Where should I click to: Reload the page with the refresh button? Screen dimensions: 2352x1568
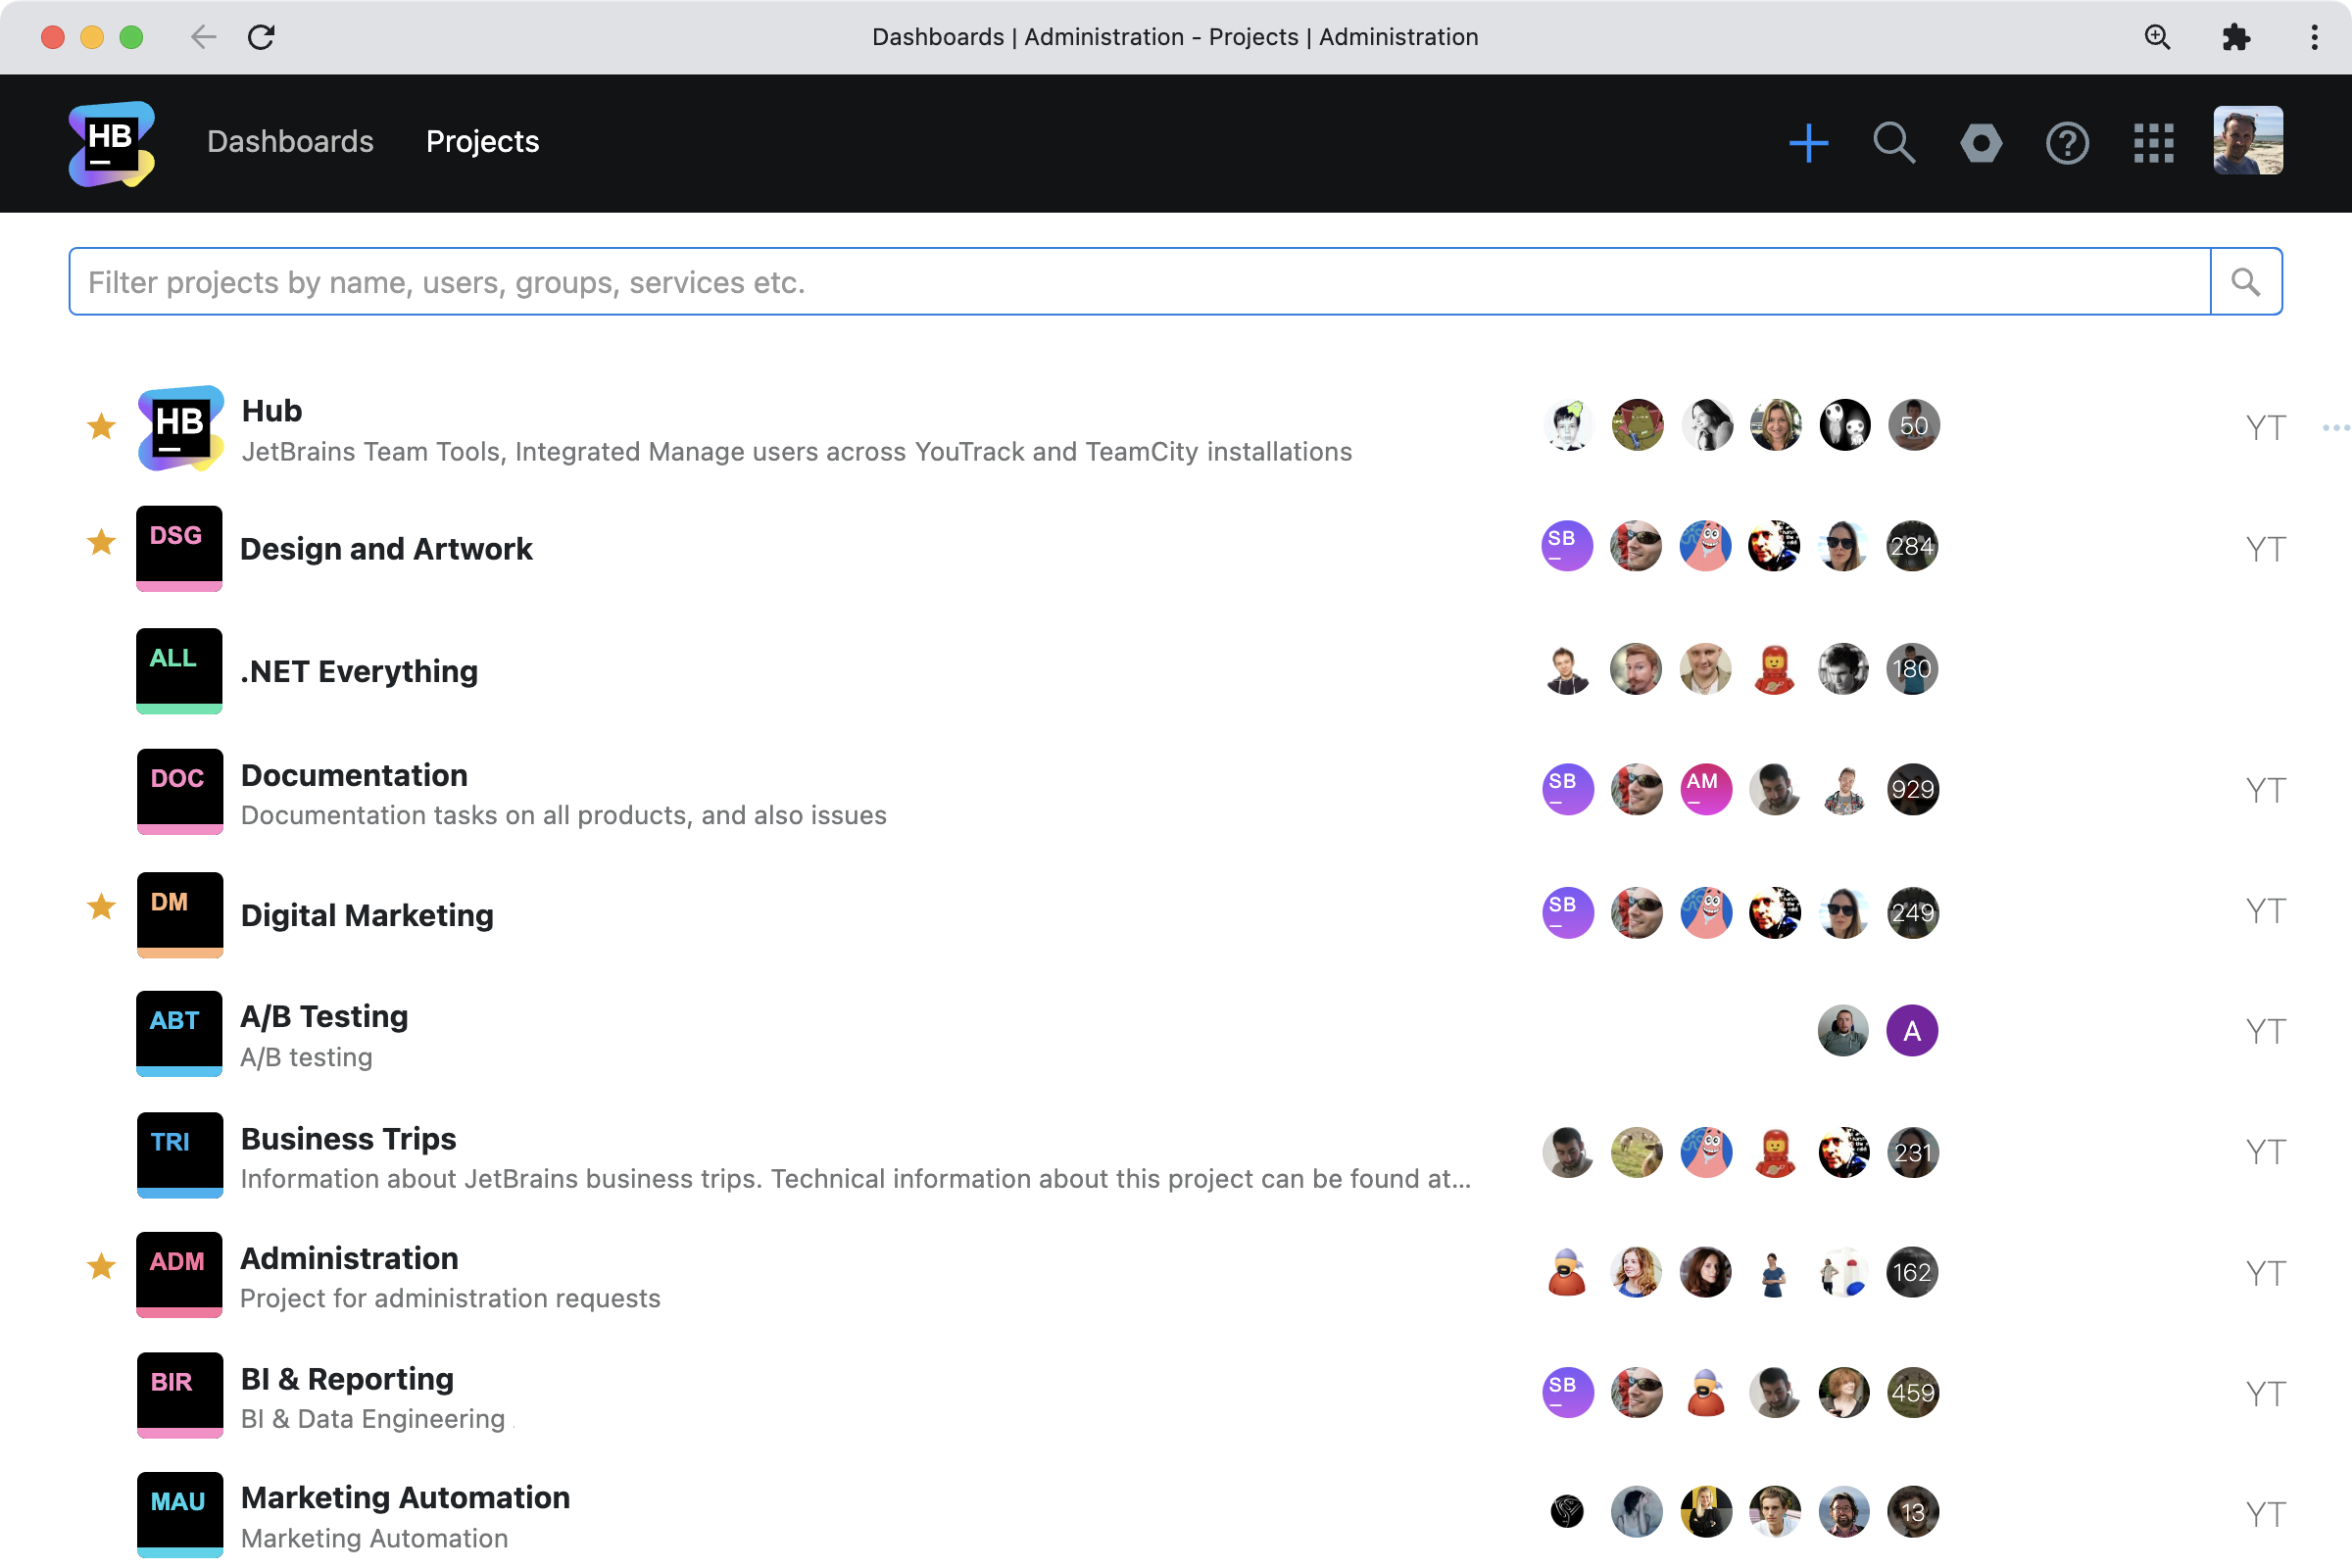pos(262,37)
